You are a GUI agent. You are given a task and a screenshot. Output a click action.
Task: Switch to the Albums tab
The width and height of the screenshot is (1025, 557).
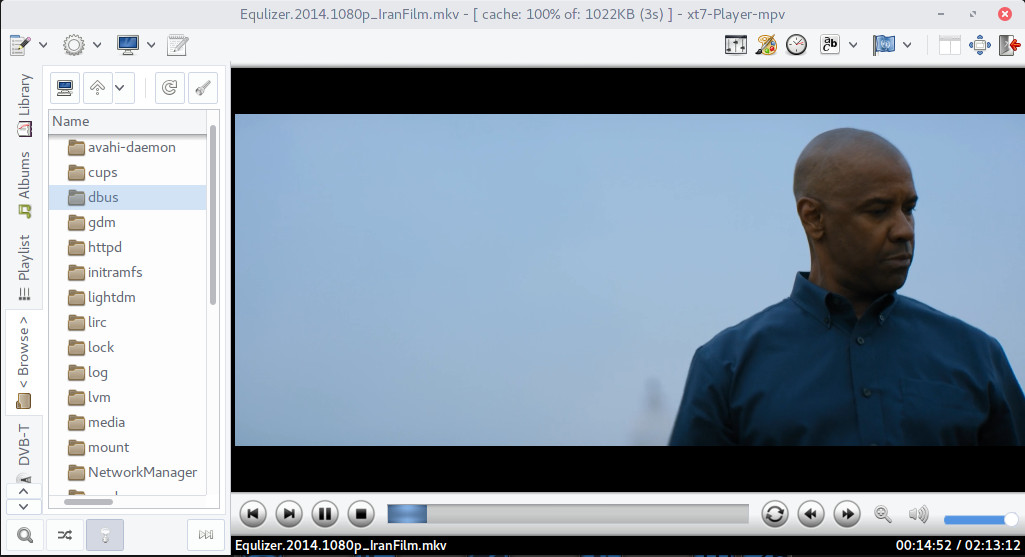click(x=24, y=184)
